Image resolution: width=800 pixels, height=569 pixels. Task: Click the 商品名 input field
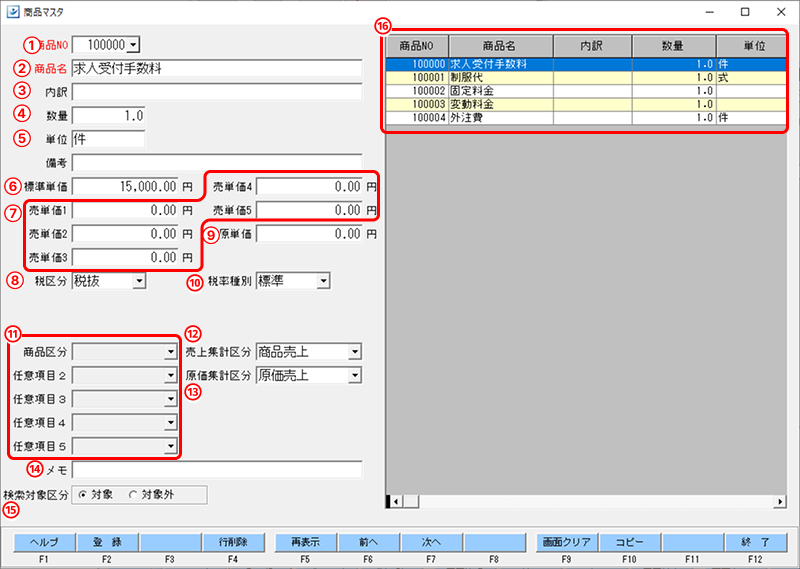point(217,68)
